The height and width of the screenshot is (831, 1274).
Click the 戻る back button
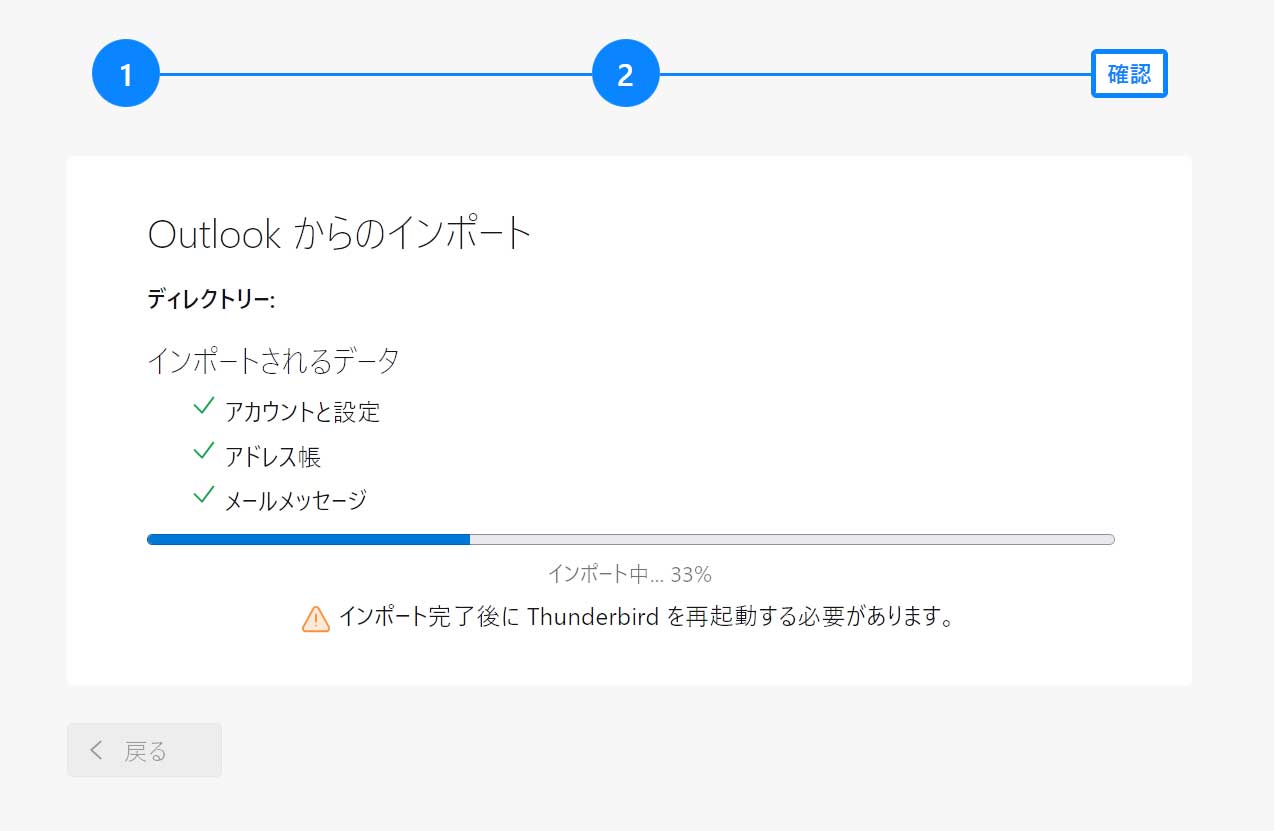click(x=144, y=750)
